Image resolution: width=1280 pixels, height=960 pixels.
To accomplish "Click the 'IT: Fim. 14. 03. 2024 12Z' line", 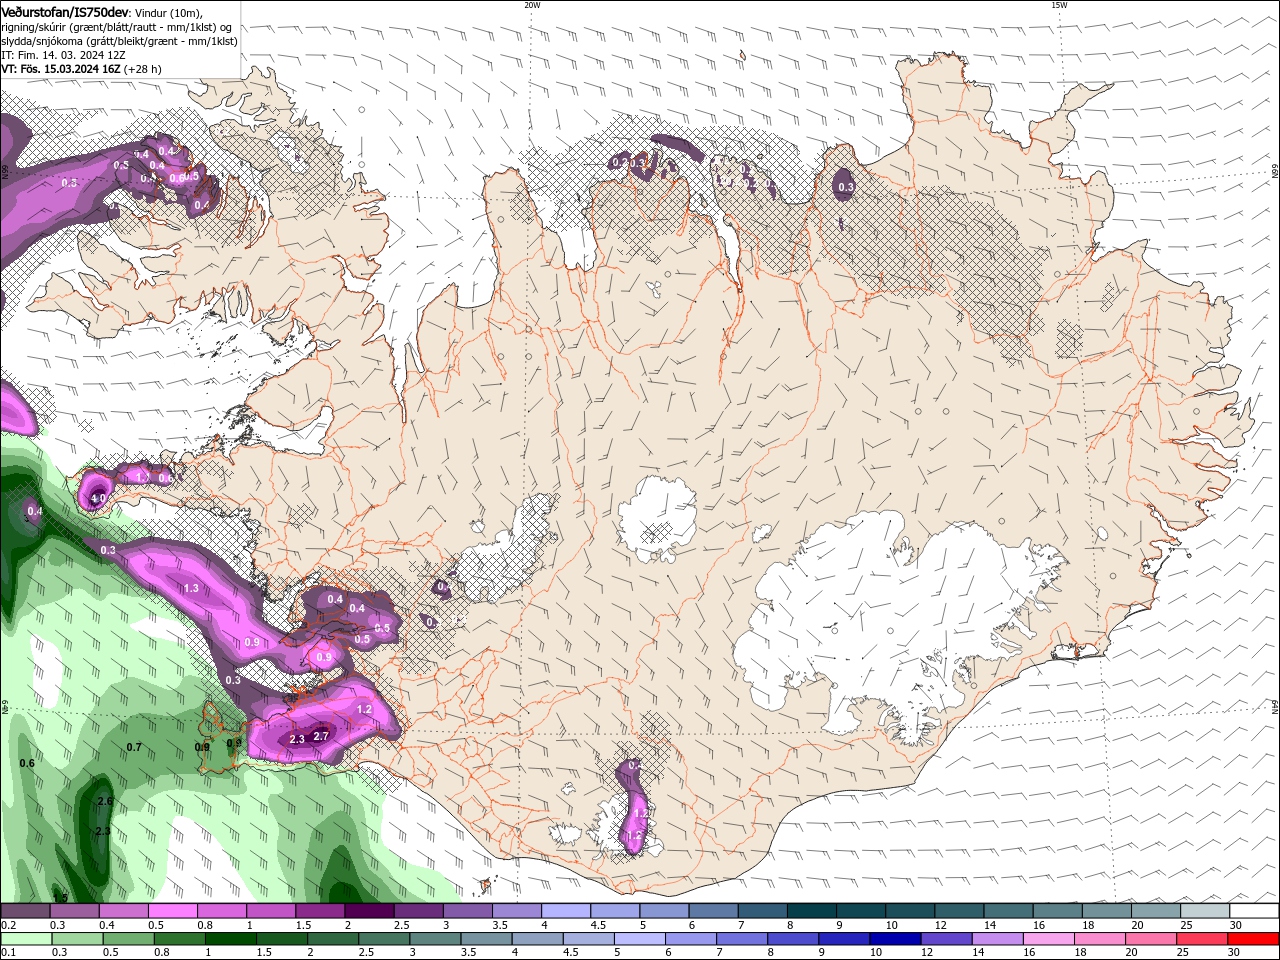I will pos(63,55).
